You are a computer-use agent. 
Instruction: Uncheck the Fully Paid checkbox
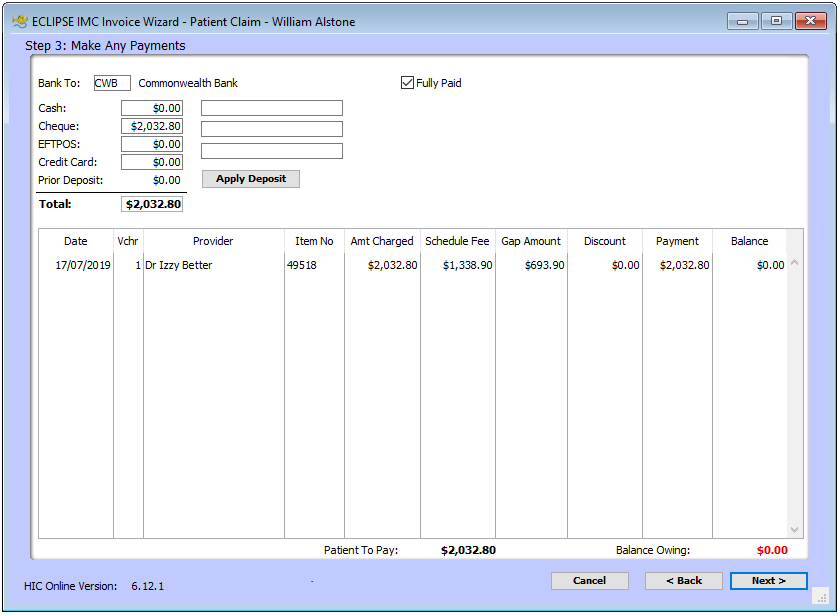(407, 83)
